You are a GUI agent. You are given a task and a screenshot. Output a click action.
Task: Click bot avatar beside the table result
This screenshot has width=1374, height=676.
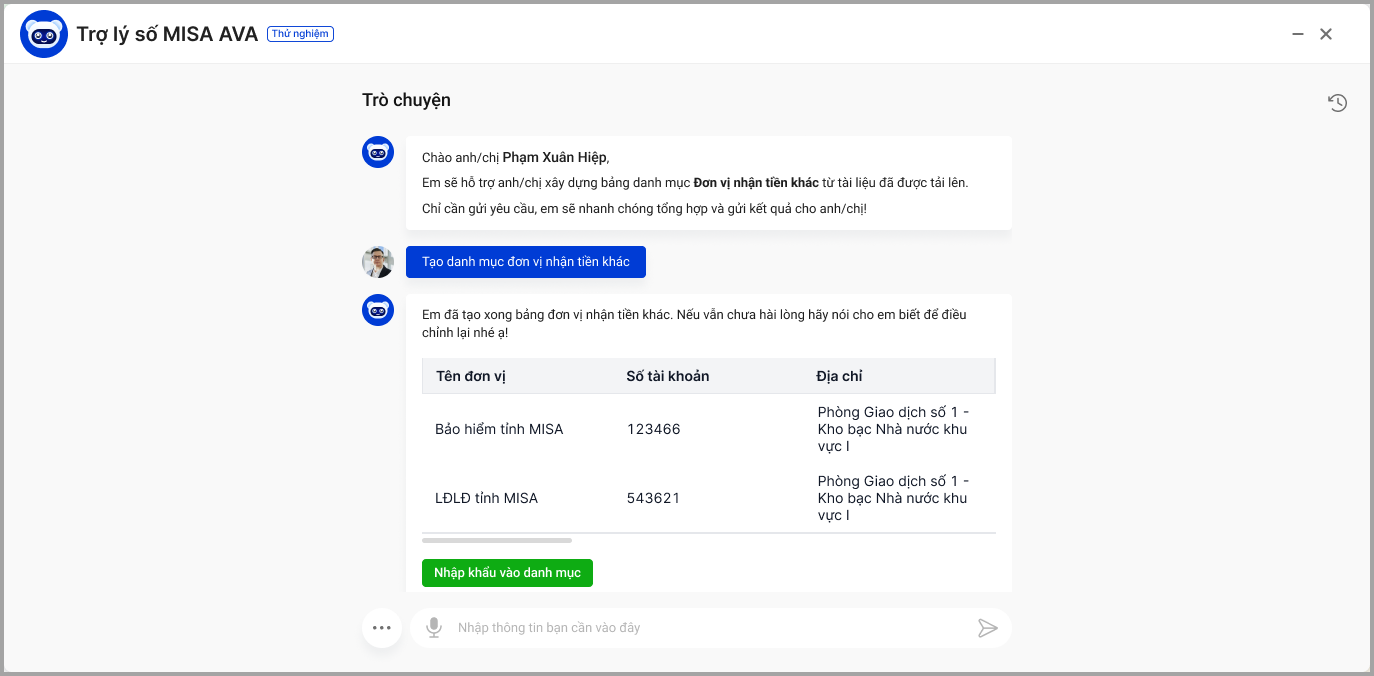(x=378, y=310)
